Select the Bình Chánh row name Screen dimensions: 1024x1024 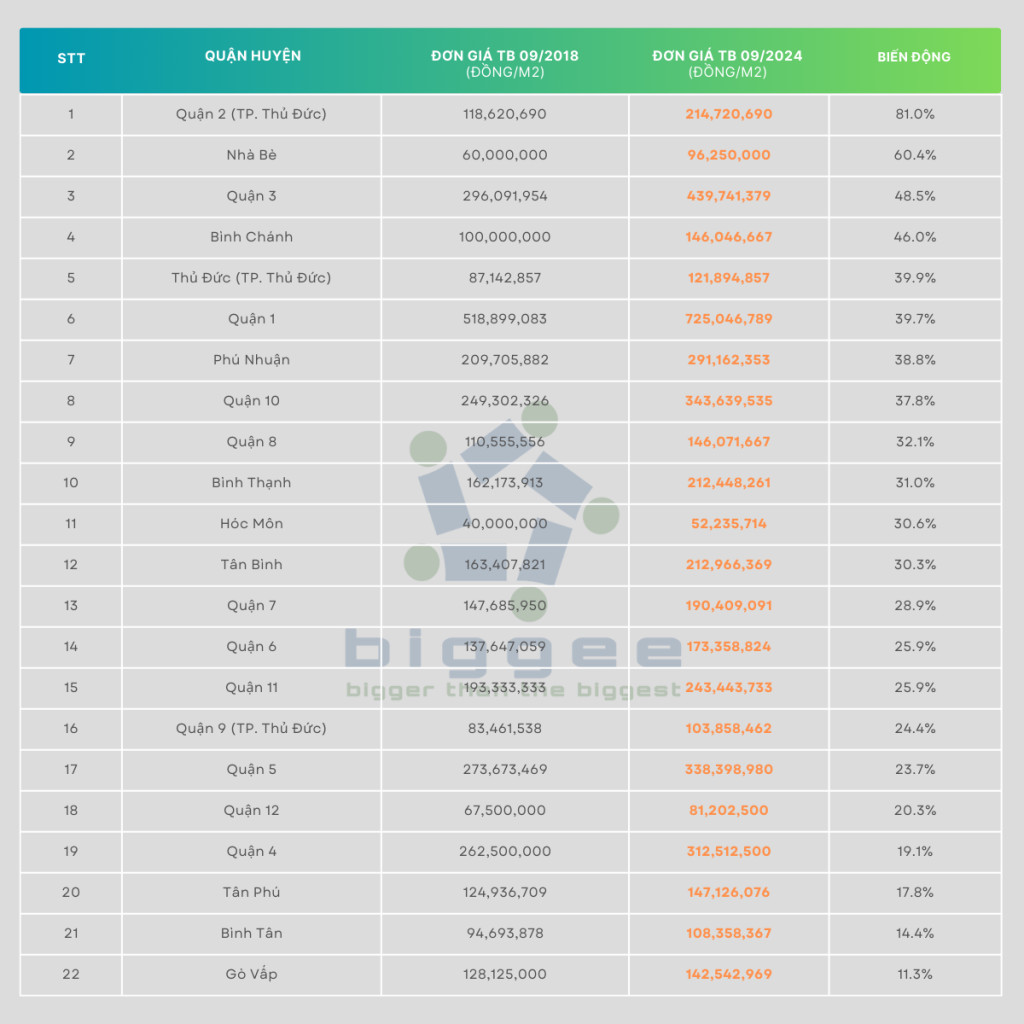coord(251,237)
